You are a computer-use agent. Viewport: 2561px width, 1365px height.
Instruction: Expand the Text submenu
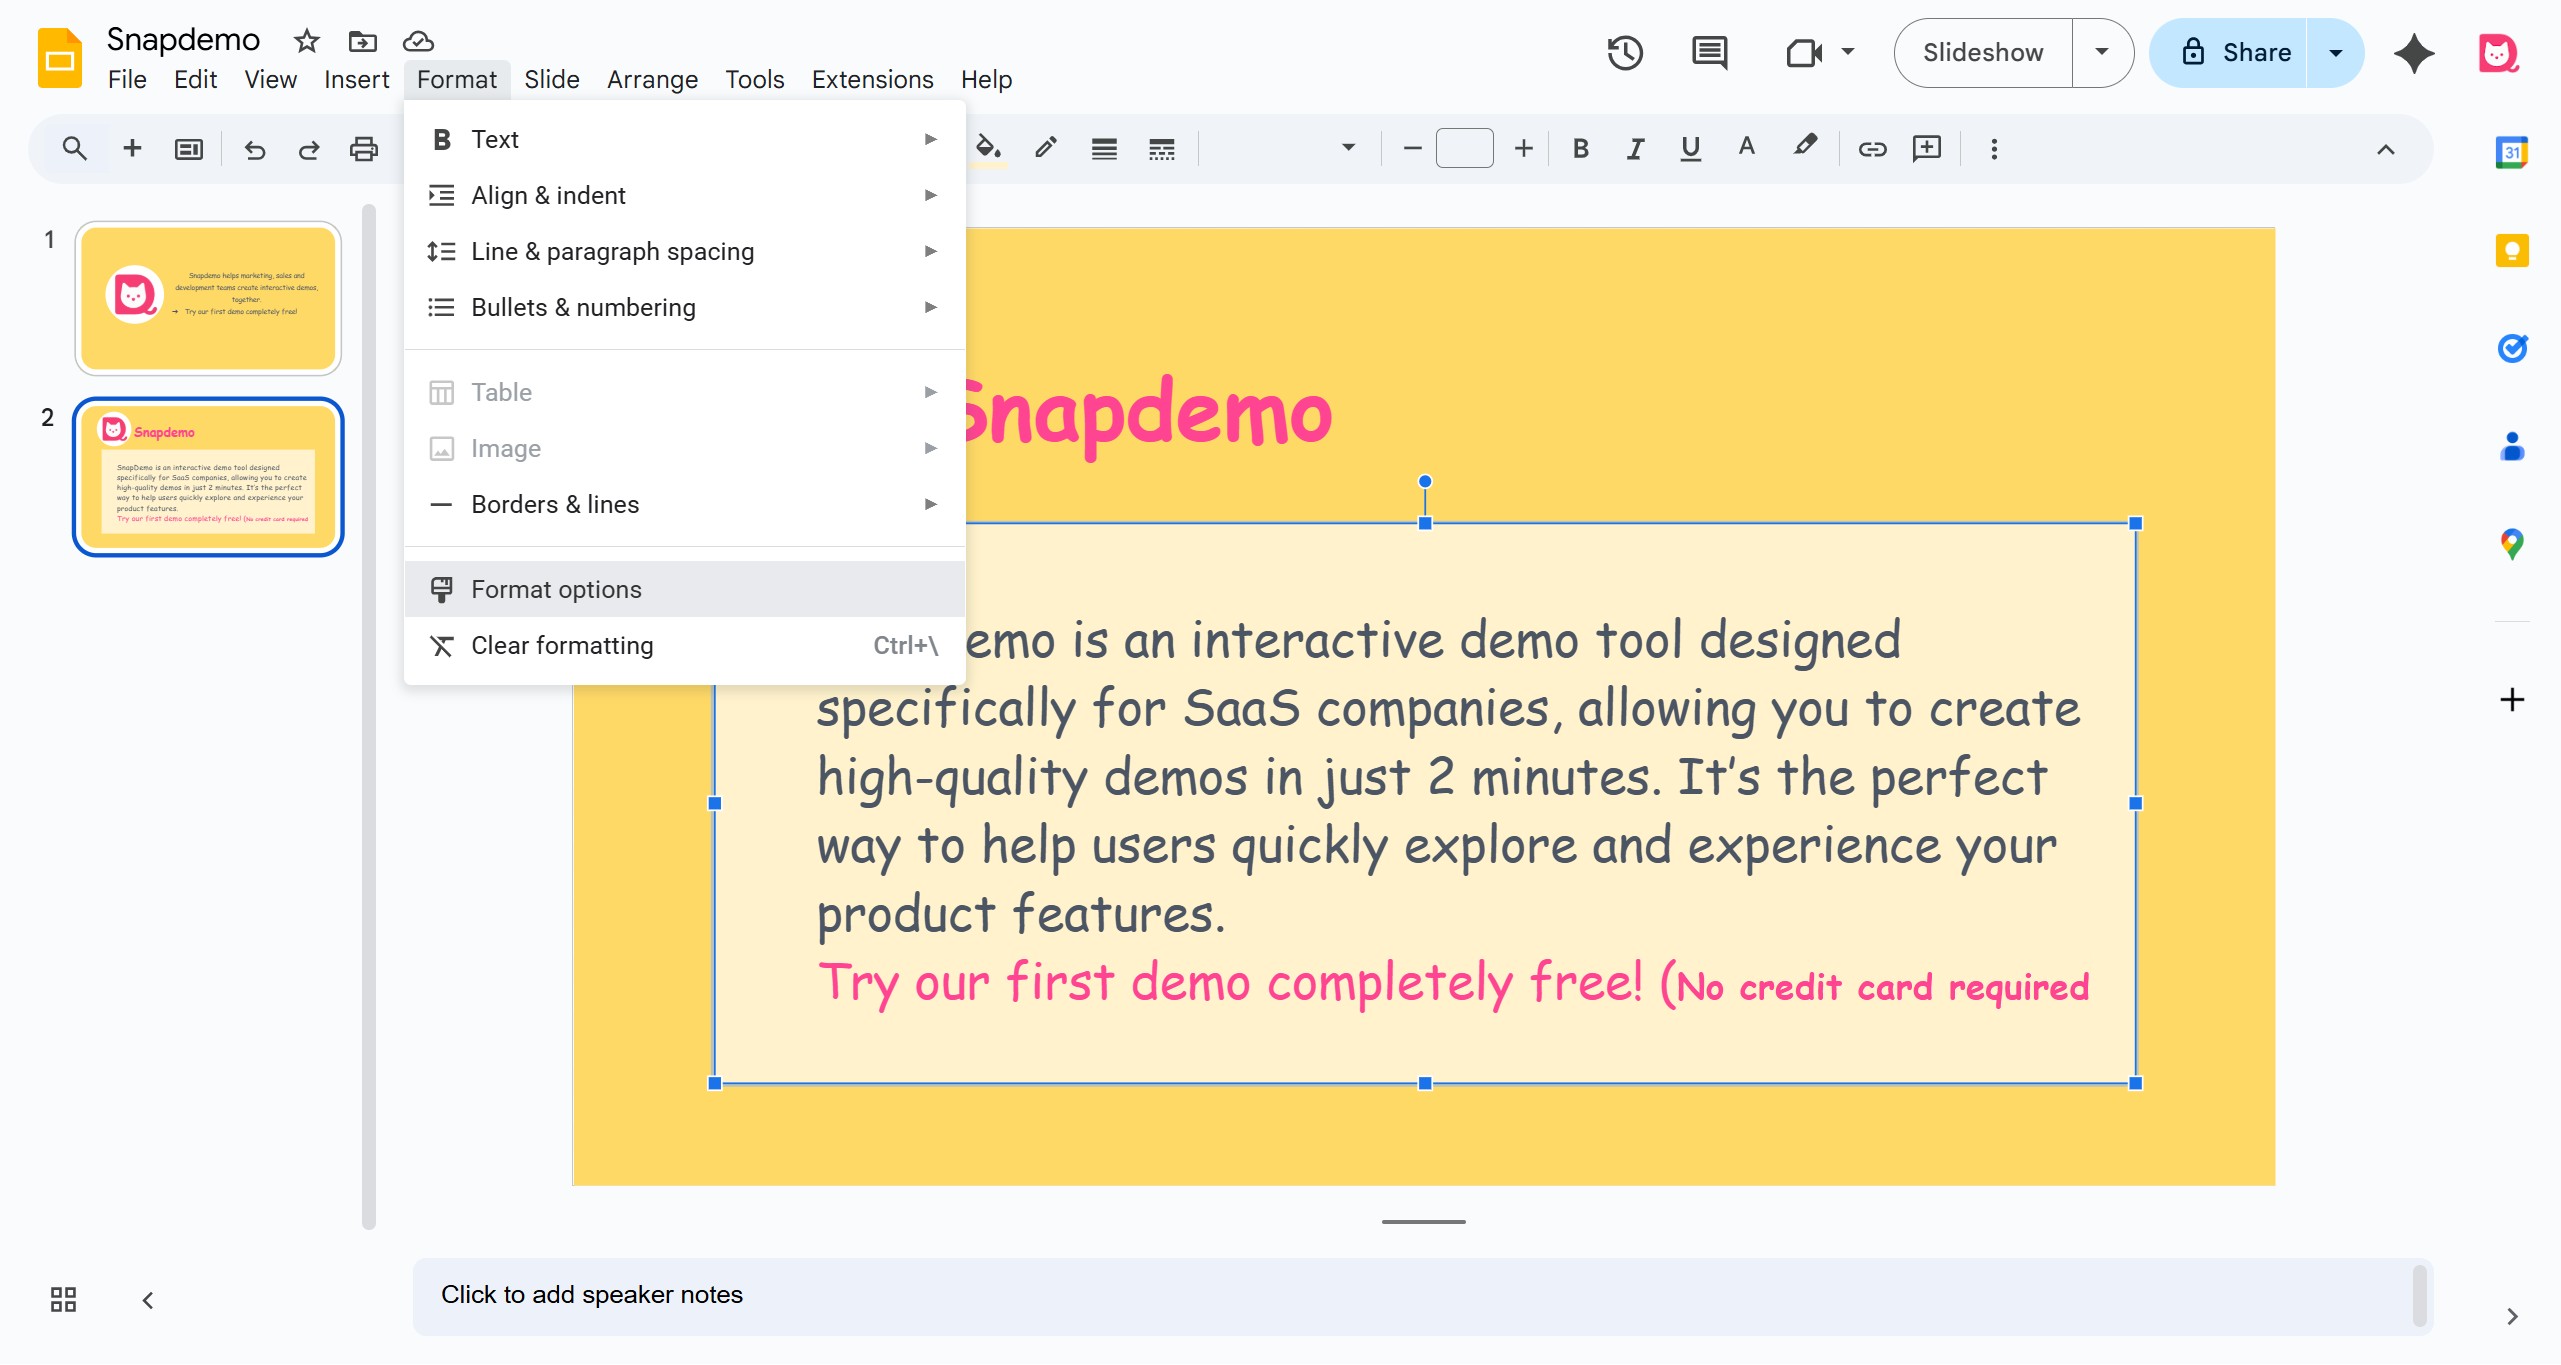(685, 139)
